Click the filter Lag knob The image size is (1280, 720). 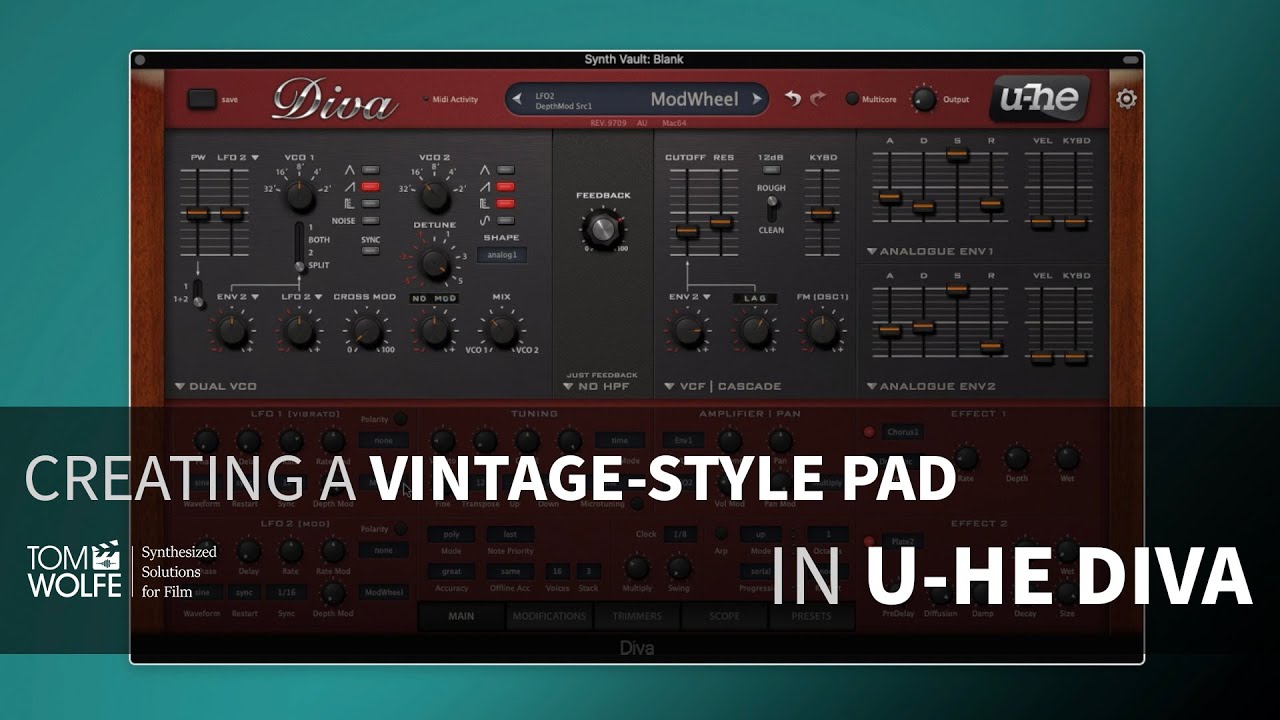pyautogui.click(x=755, y=330)
